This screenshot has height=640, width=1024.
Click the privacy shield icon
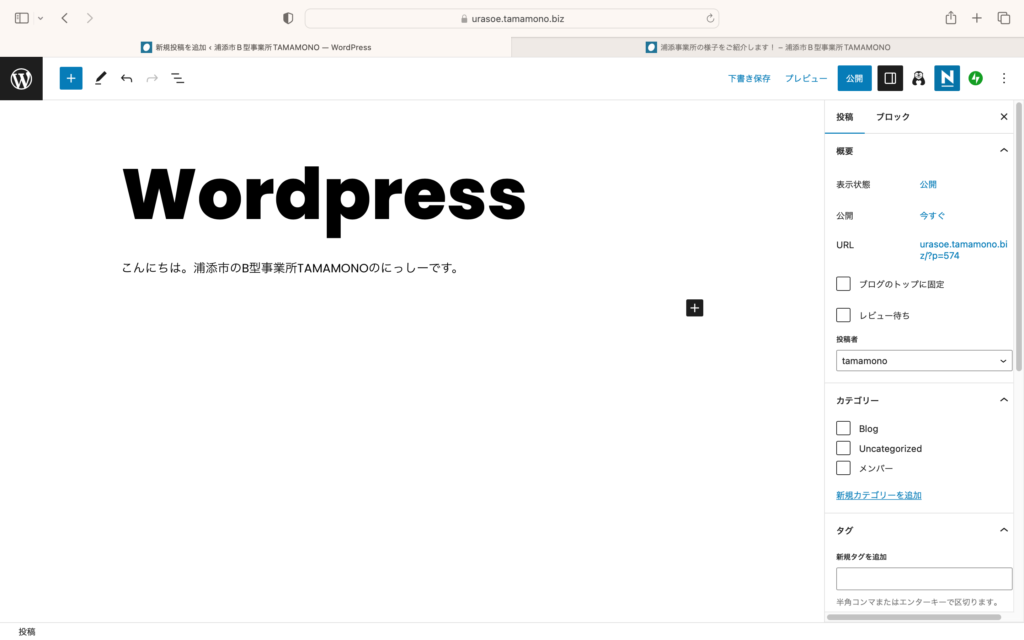[x=288, y=18]
